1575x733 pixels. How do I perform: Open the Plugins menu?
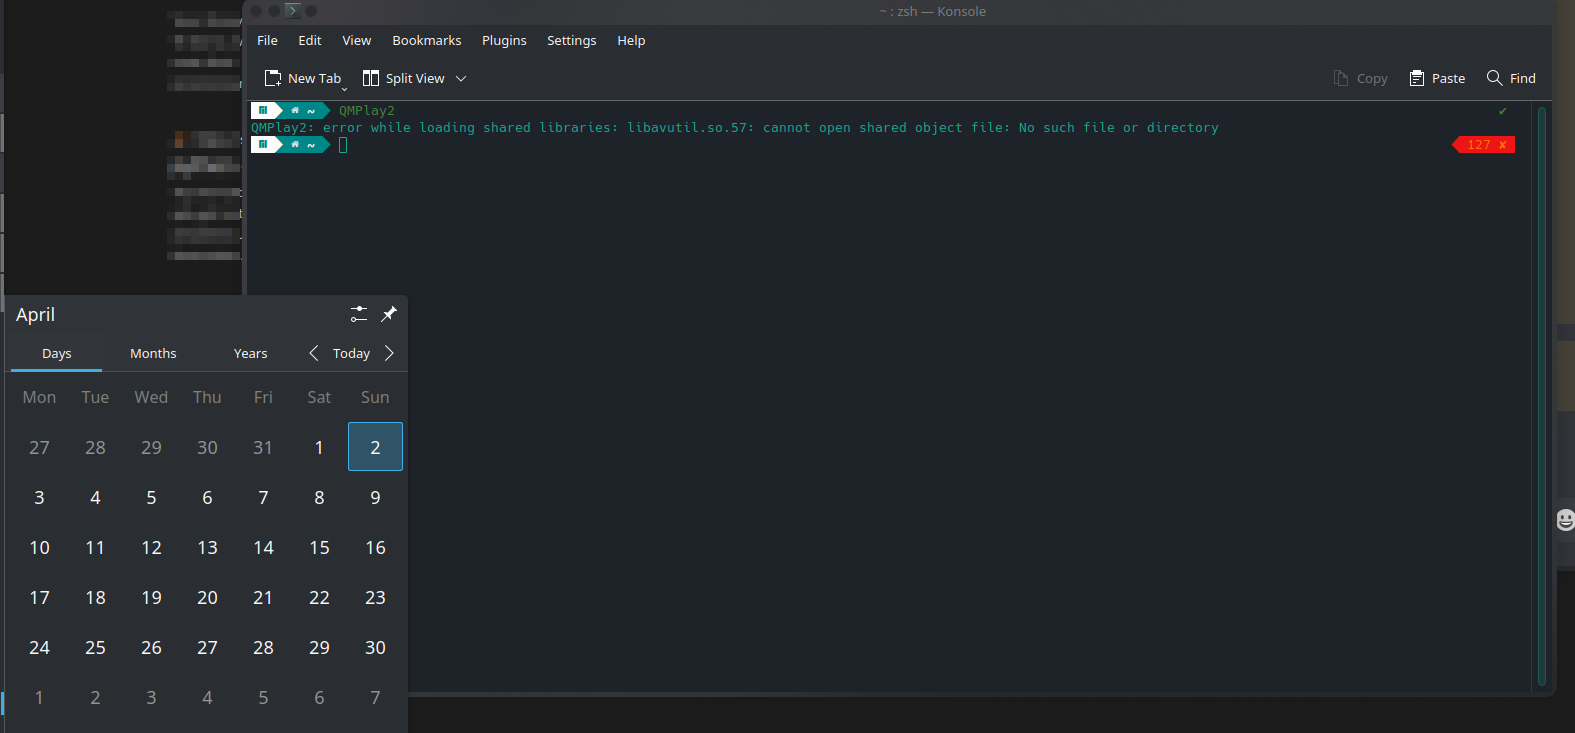click(504, 40)
